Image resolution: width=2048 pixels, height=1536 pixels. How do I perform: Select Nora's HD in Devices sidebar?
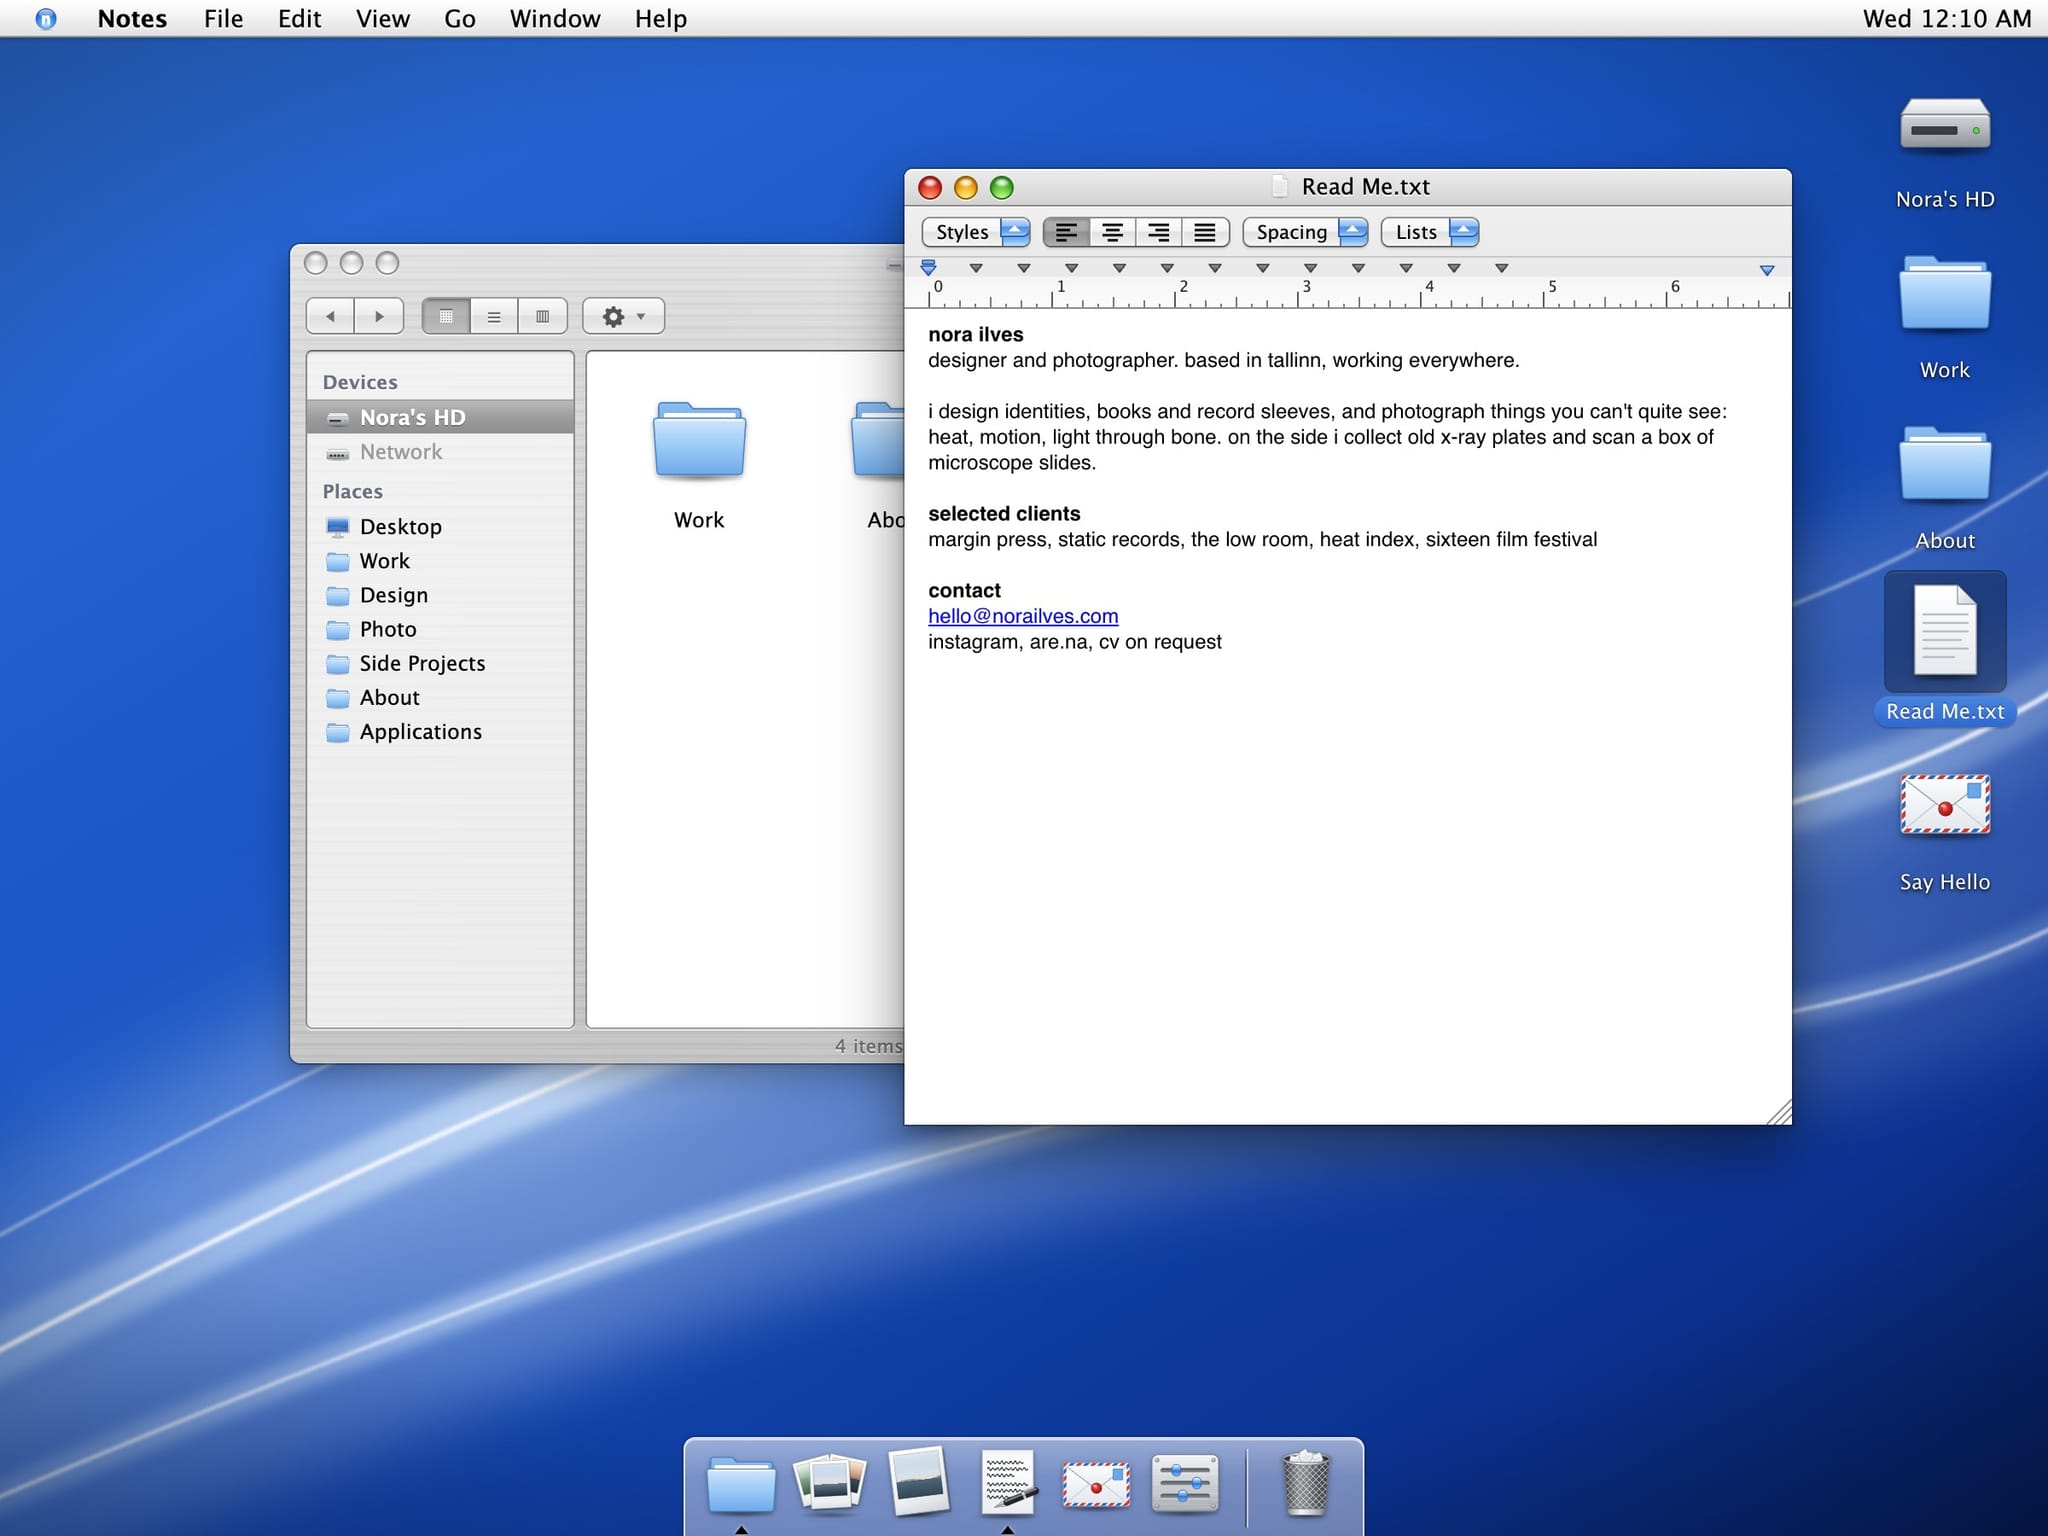[440, 417]
